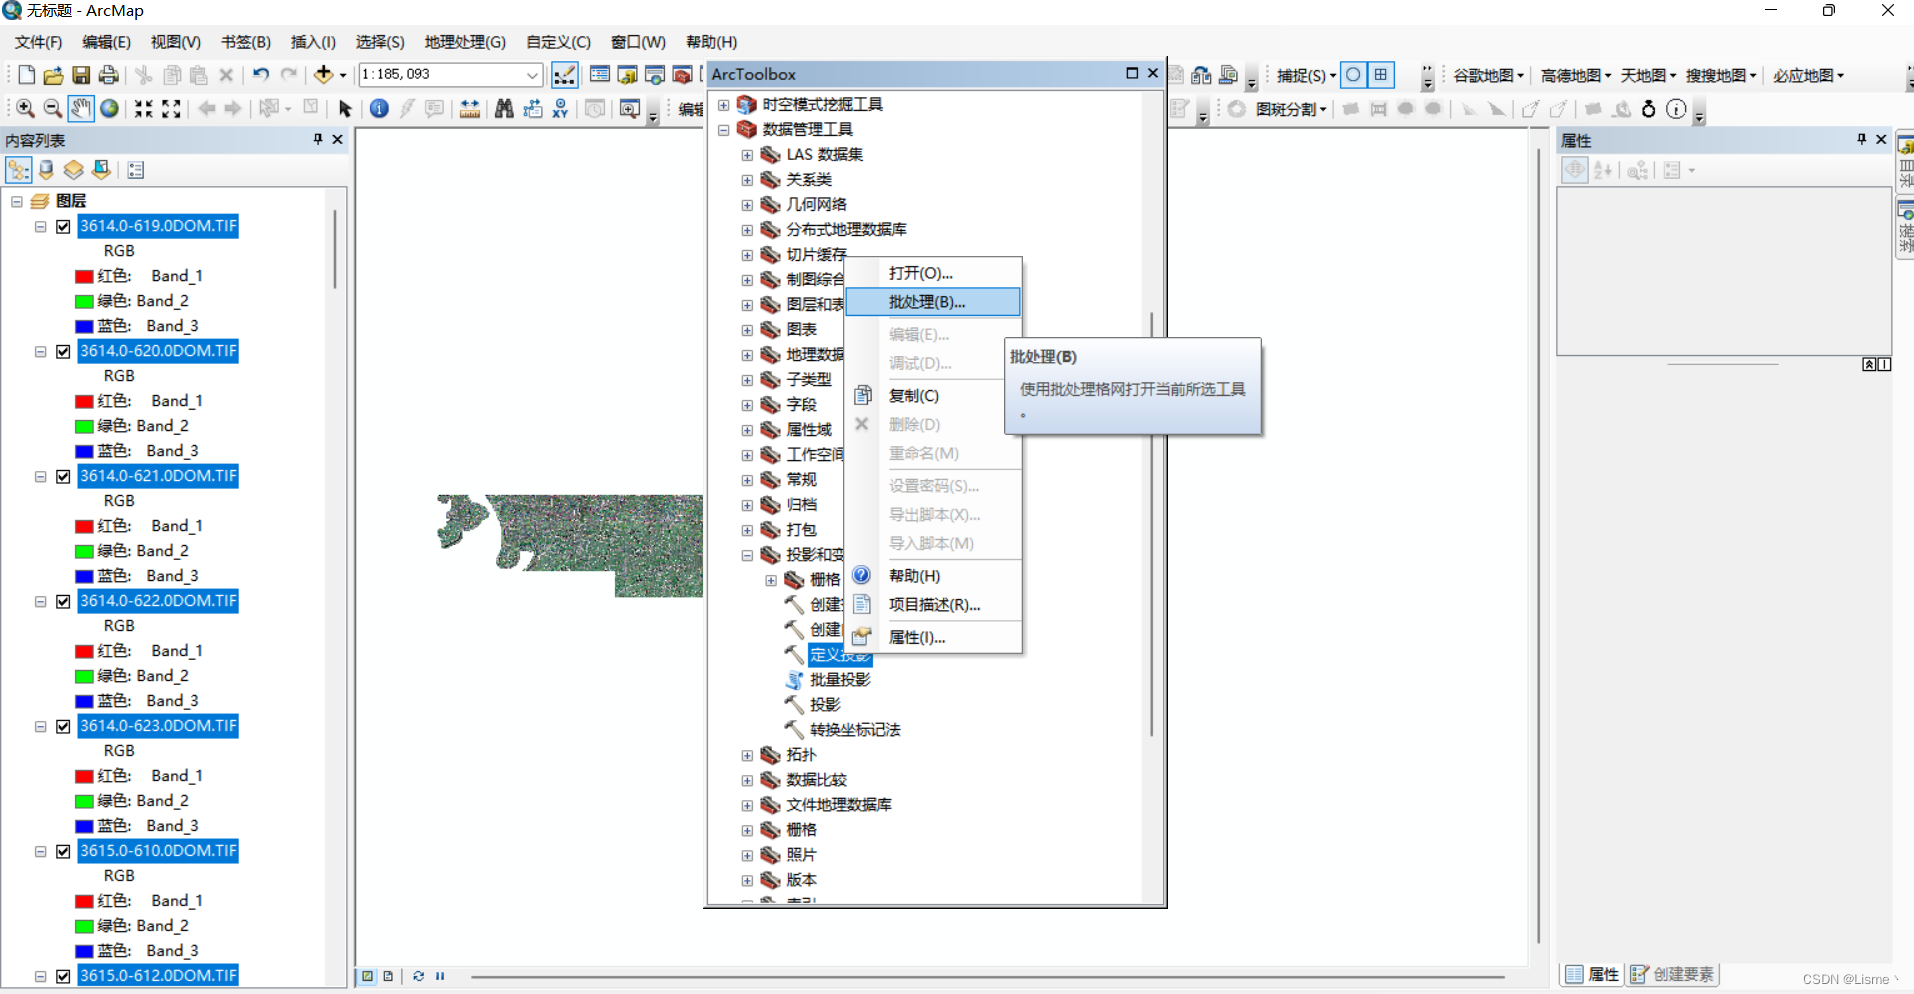Click the Add Data button
Viewport: 1914px width, 994px height.
click(323, 75)
